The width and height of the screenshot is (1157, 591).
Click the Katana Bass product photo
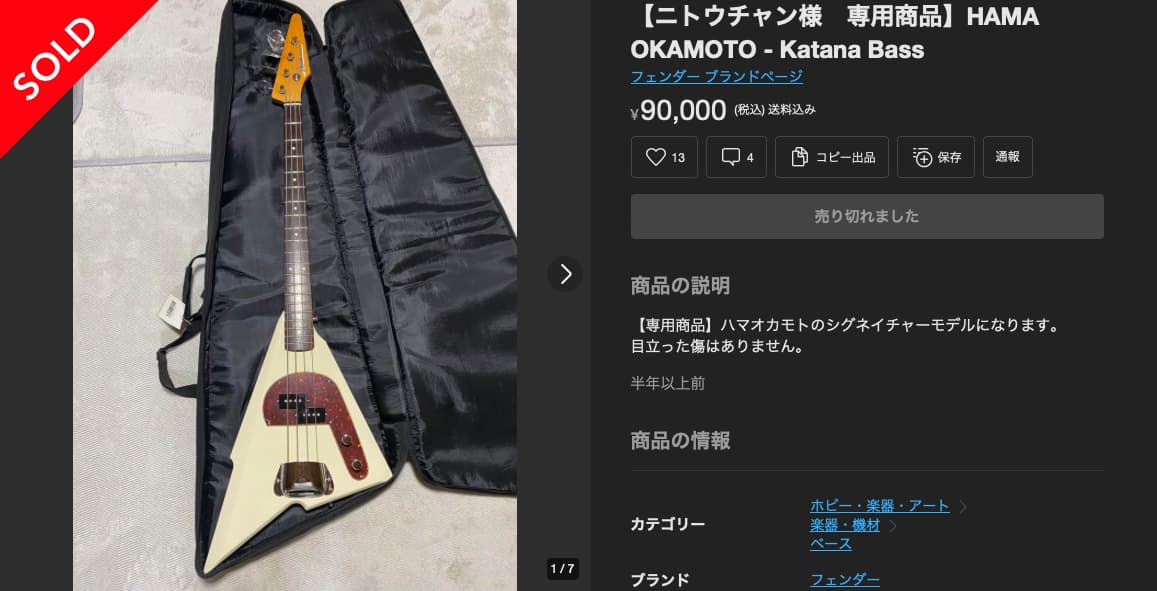[x=295, y=295]
